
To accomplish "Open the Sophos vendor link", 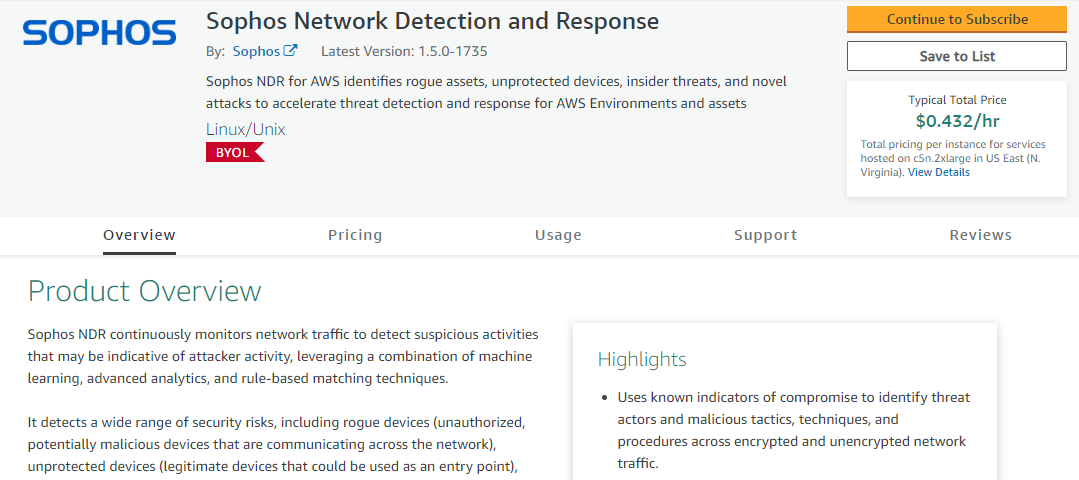I will pos(256,51).
